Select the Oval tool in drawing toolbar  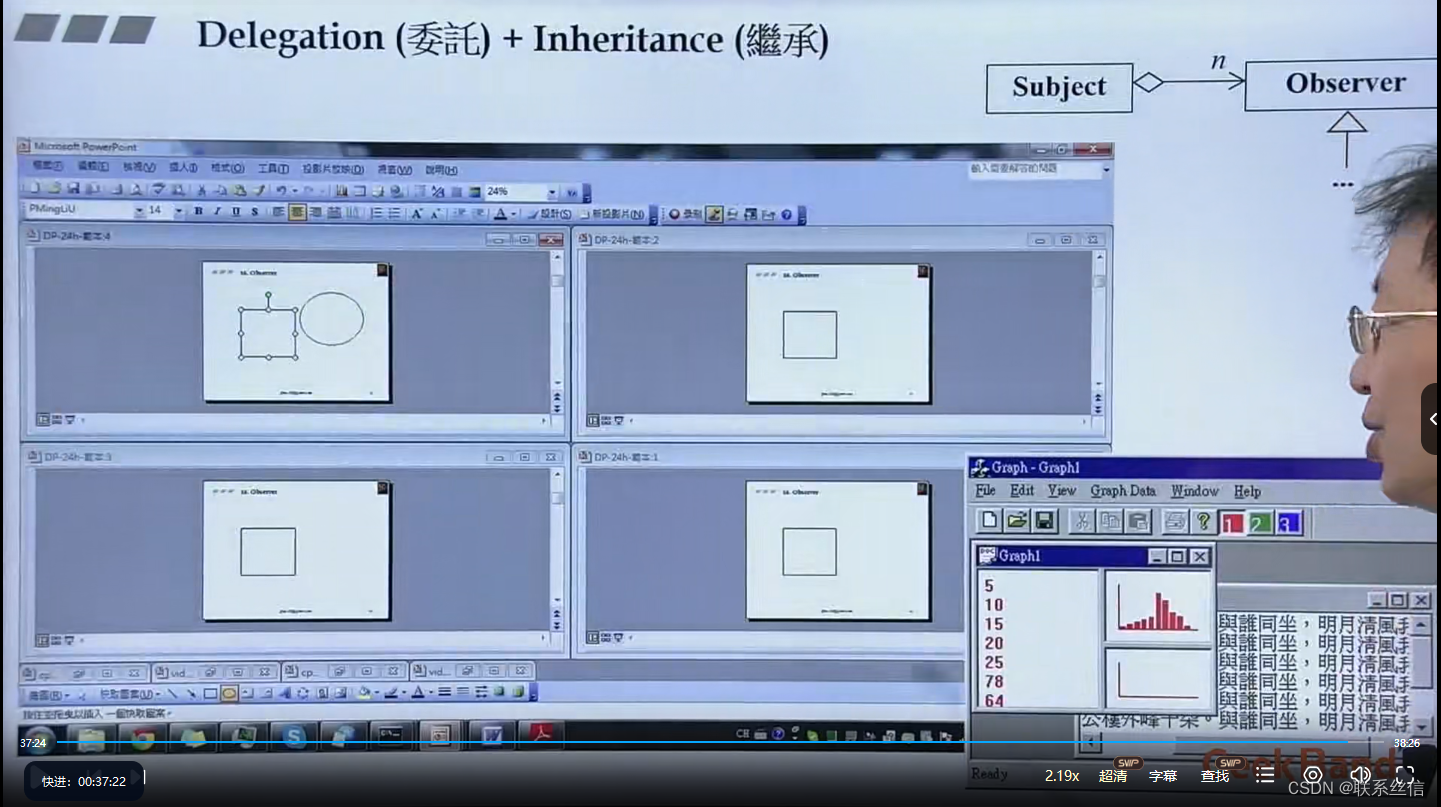tap(229, 692)
